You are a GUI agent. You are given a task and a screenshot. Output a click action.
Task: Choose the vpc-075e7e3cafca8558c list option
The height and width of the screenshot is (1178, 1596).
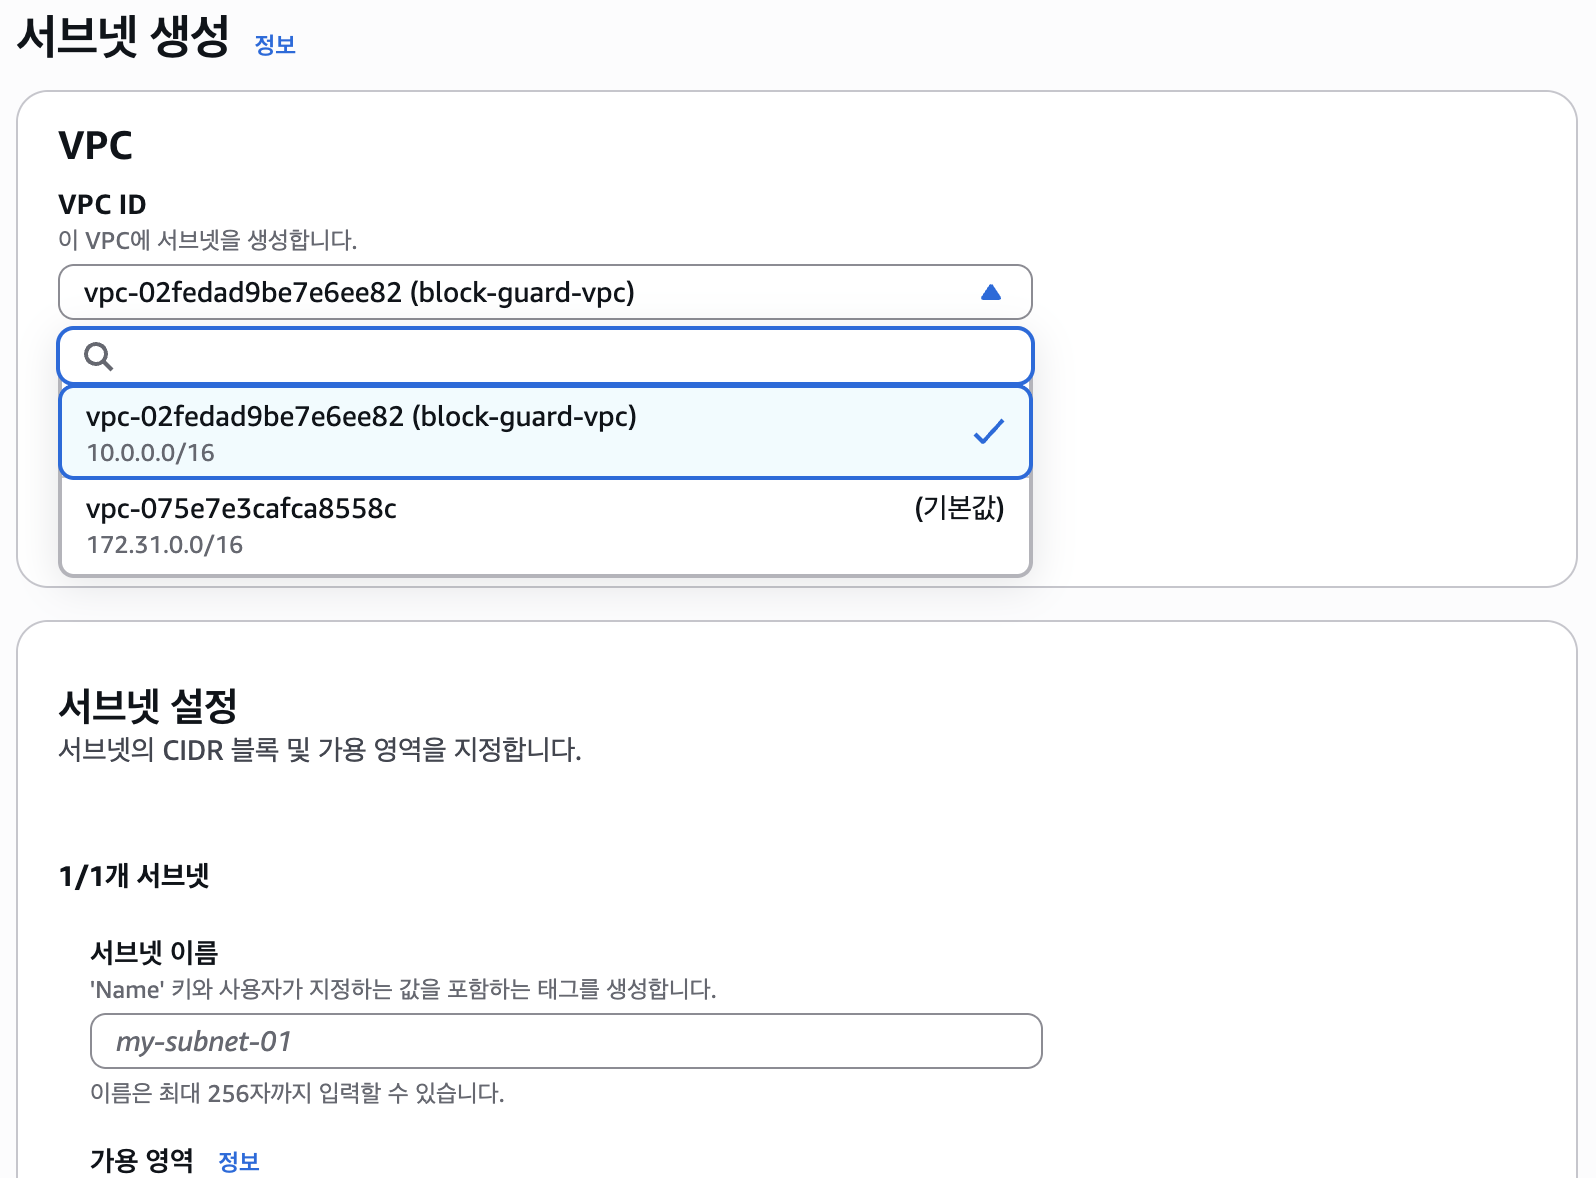coord(241,509)
